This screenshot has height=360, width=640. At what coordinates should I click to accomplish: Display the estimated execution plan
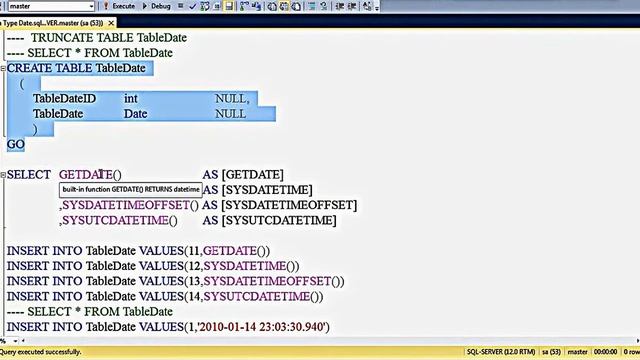[x=205, y=6]
